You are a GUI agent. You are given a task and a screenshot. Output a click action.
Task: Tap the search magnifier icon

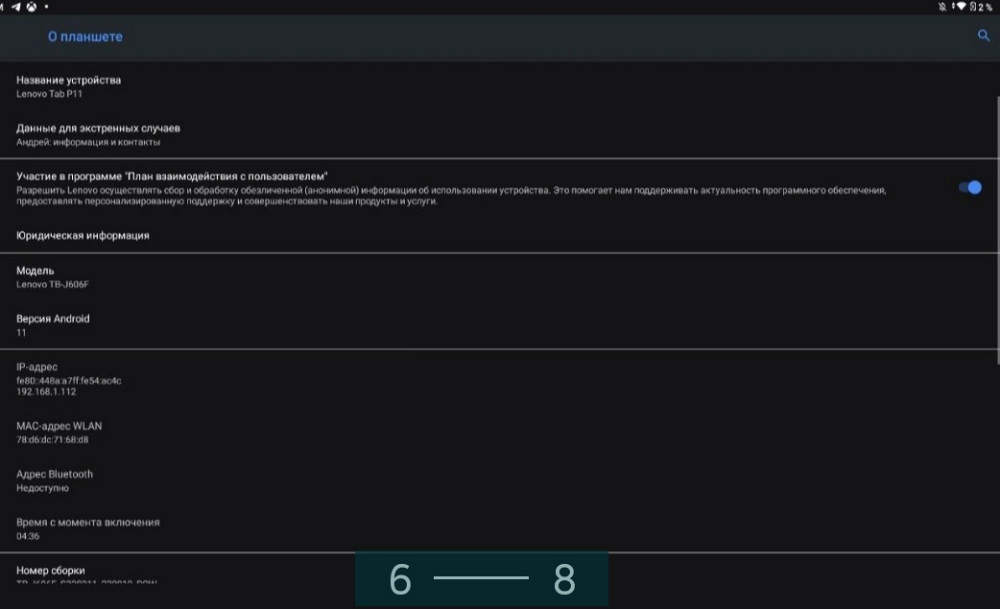tap(983, 36)
